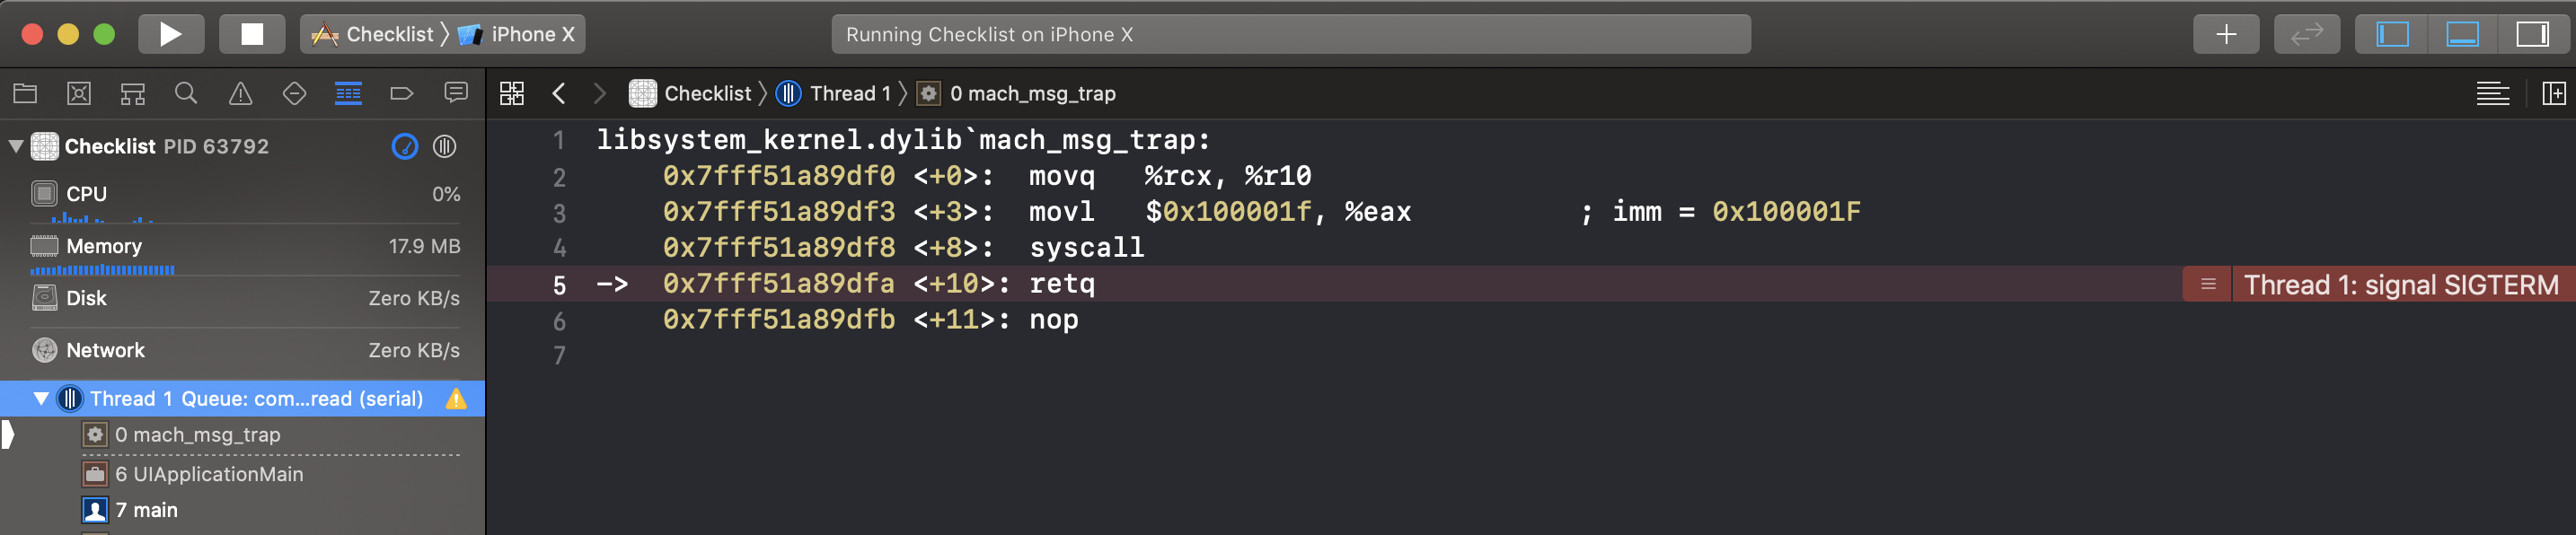
Task: Stop the running Checklist app
Action: tap(252, 34)
